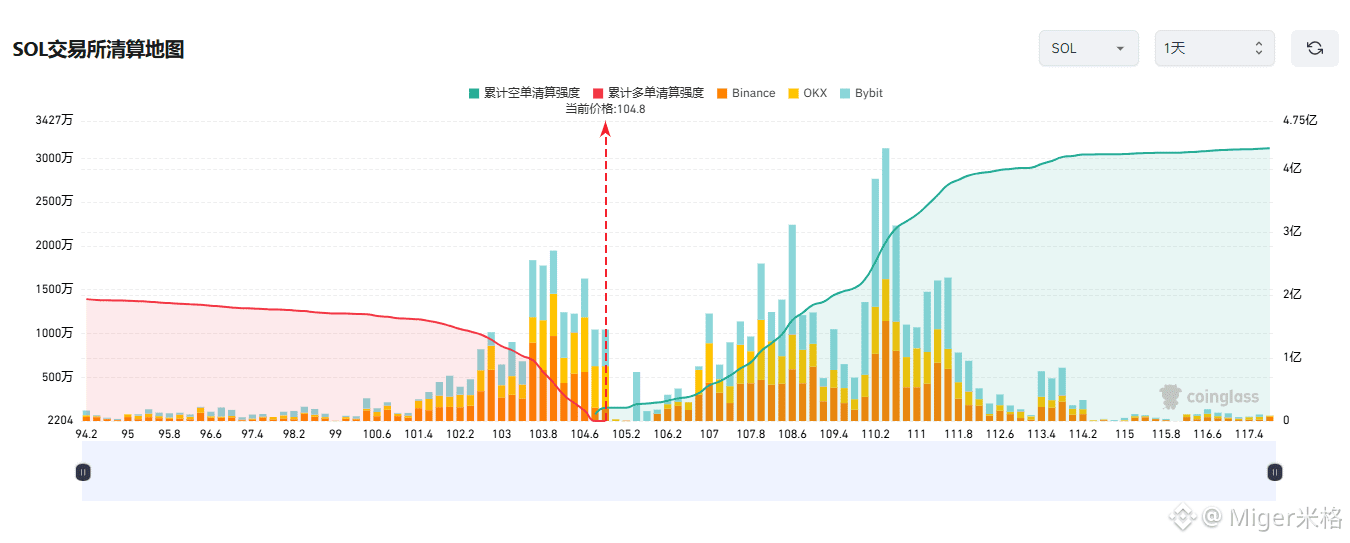Click the 4.75亿 right axis label
The width and height of the screenshot is (1350, 543).
[1300, 120]
